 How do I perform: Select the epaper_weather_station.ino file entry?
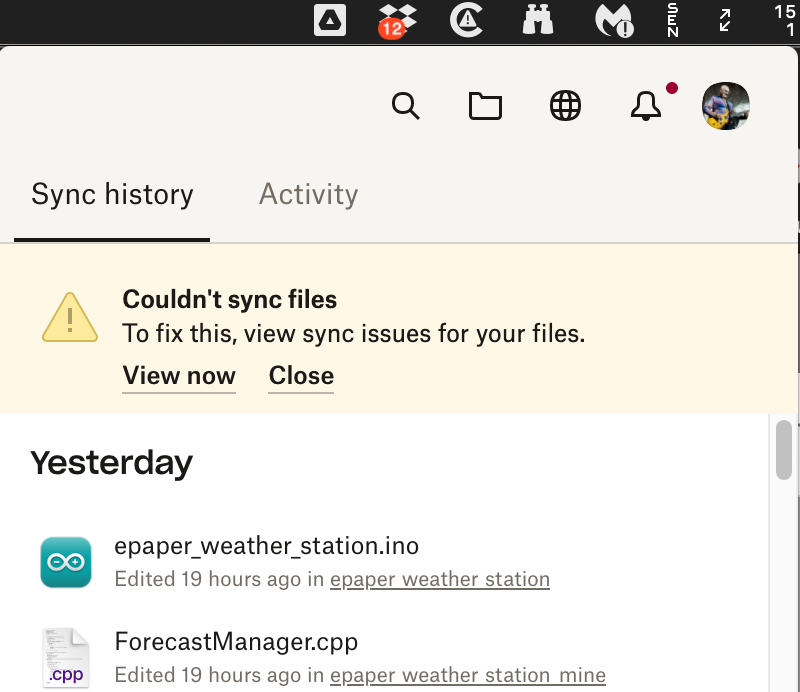[x=266, y=546]
